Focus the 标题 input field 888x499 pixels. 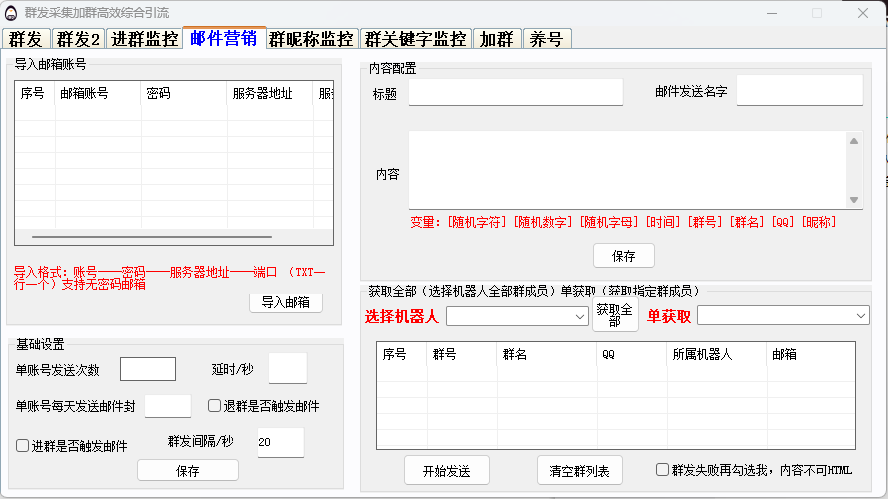[515, 93]
